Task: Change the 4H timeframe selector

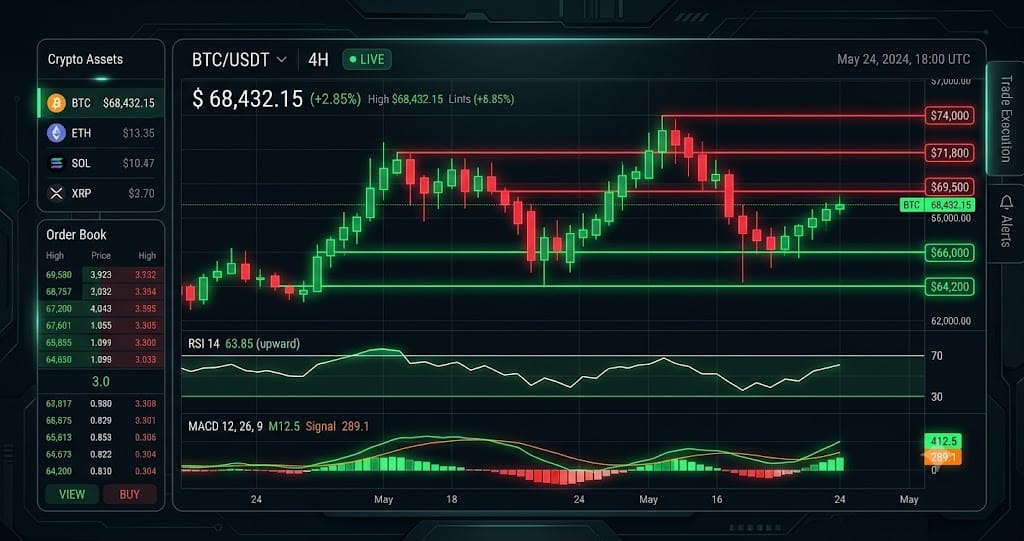Action: coord(318,60)
